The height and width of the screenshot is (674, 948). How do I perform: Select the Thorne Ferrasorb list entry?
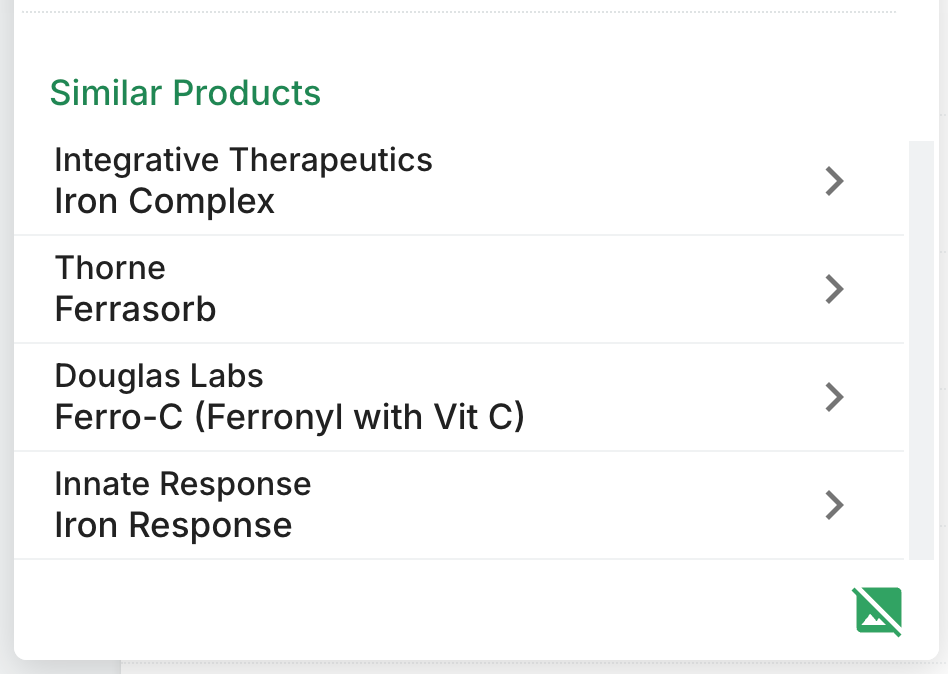[x=459, y=289]
